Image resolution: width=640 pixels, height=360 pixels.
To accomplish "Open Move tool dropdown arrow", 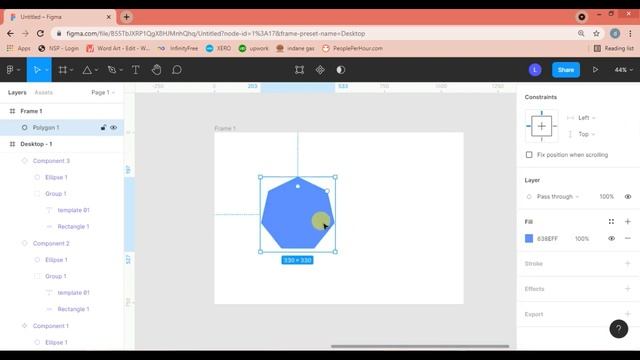I will click(47, 70).
